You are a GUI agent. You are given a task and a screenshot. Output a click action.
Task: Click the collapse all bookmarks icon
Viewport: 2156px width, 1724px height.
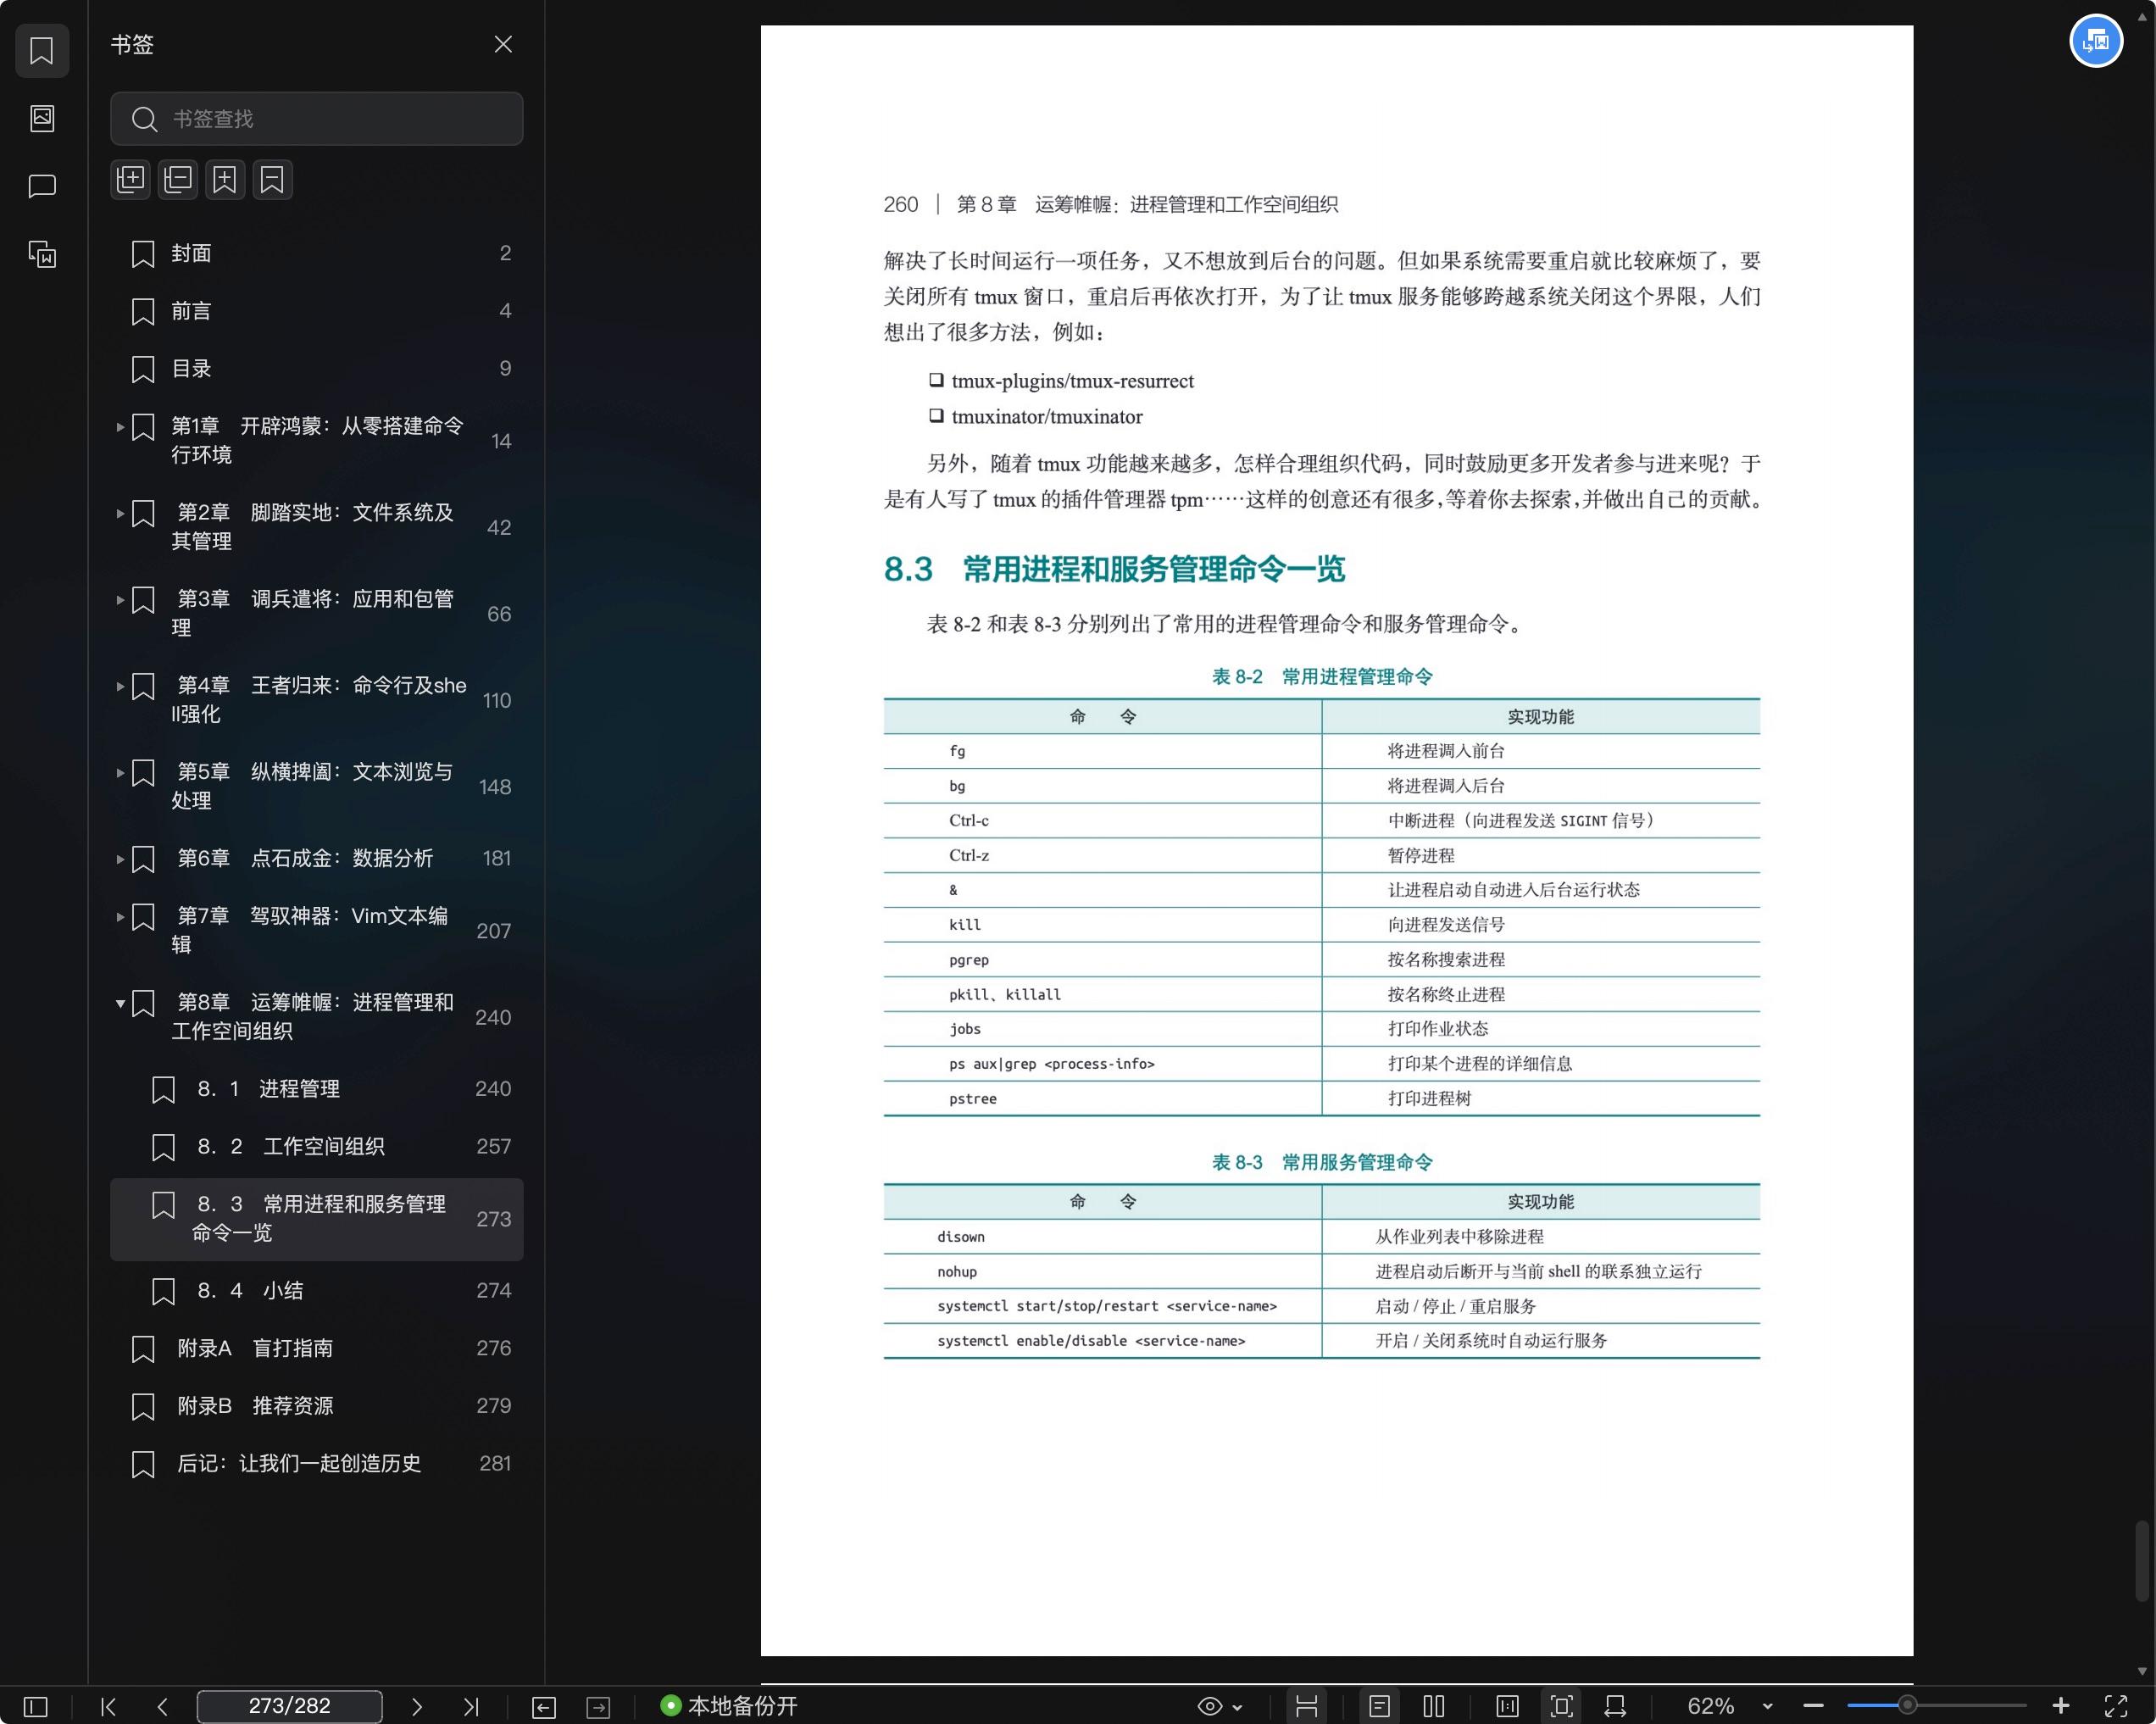pos(178,180)
